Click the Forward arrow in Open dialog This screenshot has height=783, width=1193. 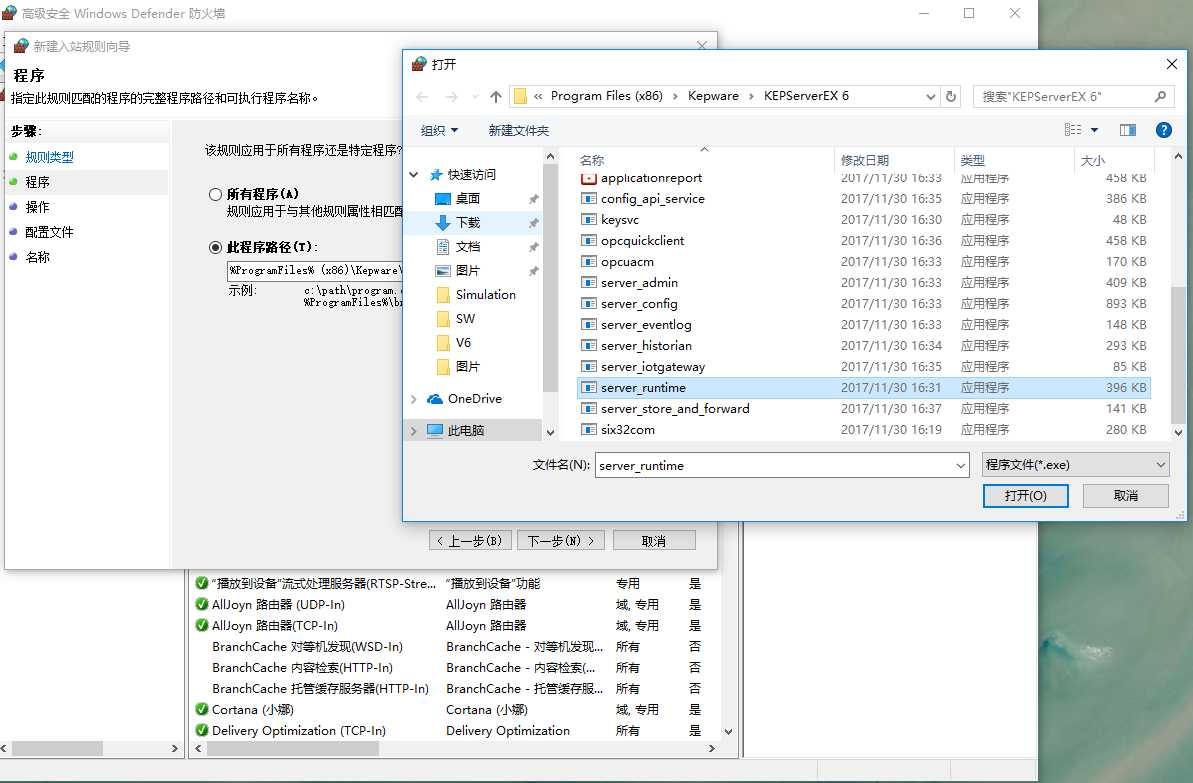pyautogui.click(x=451, y=97)
